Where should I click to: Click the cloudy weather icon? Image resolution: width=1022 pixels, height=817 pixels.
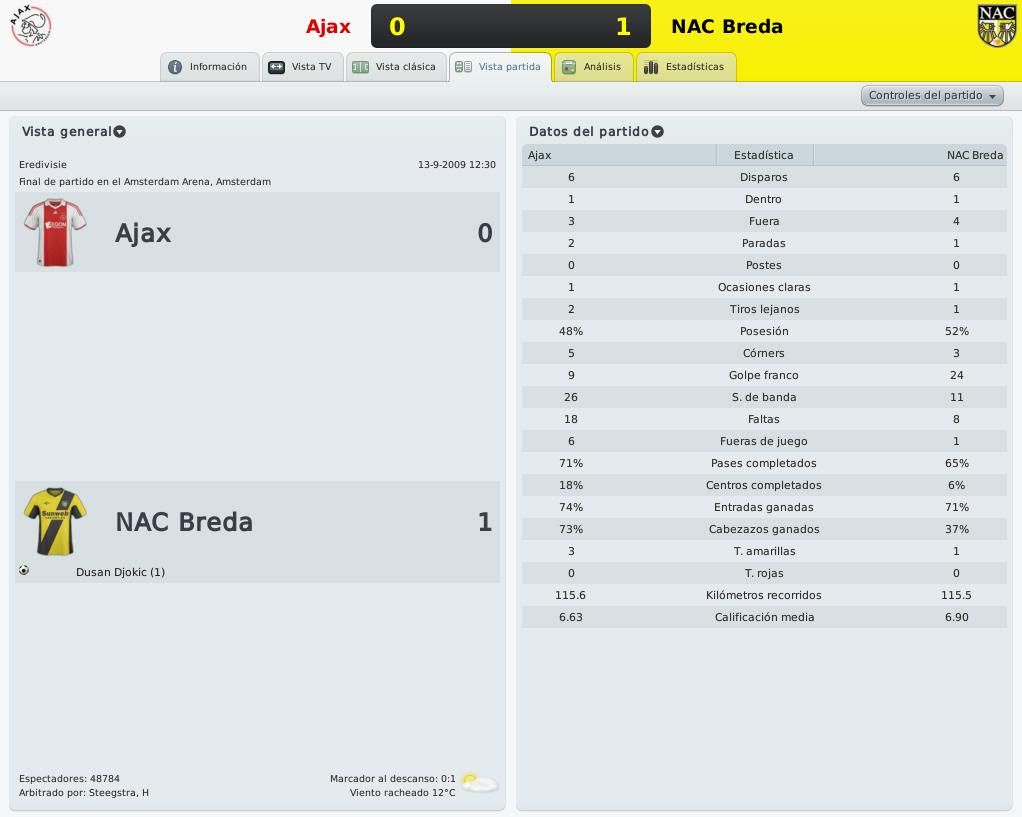[479, 782]
